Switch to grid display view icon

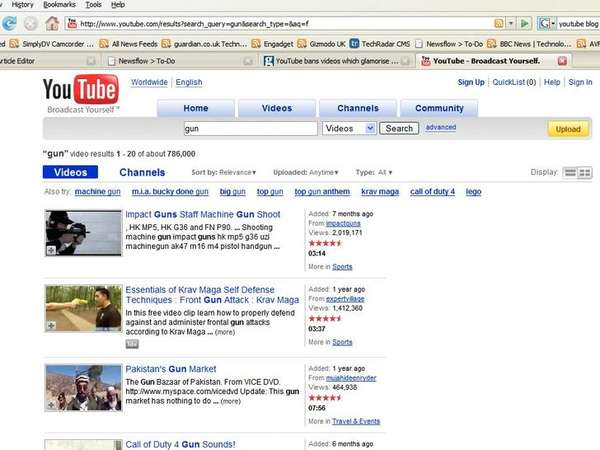(585, 173)
